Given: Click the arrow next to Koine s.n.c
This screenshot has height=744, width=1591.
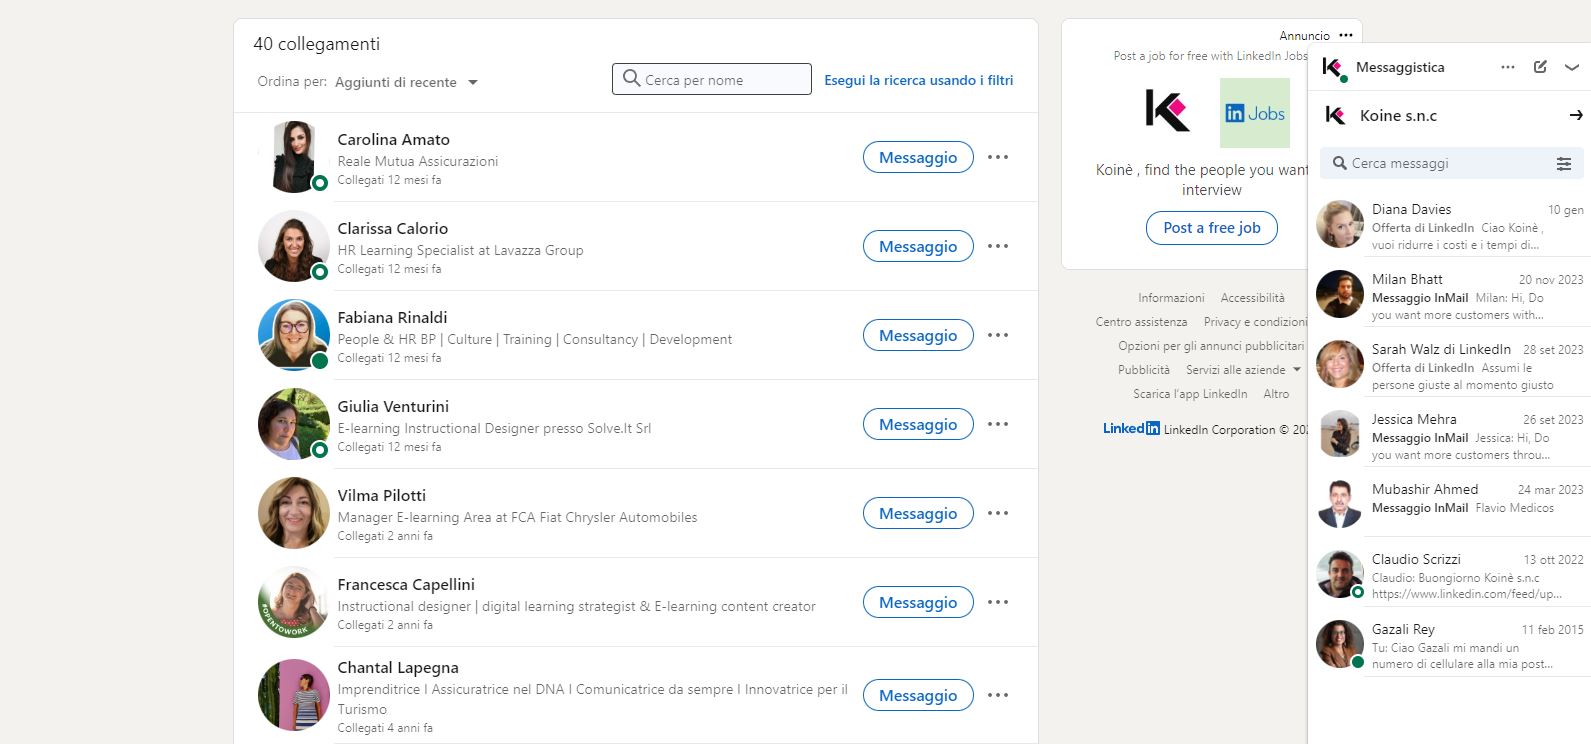Looking at the screenshot, I should [1575, 115].
